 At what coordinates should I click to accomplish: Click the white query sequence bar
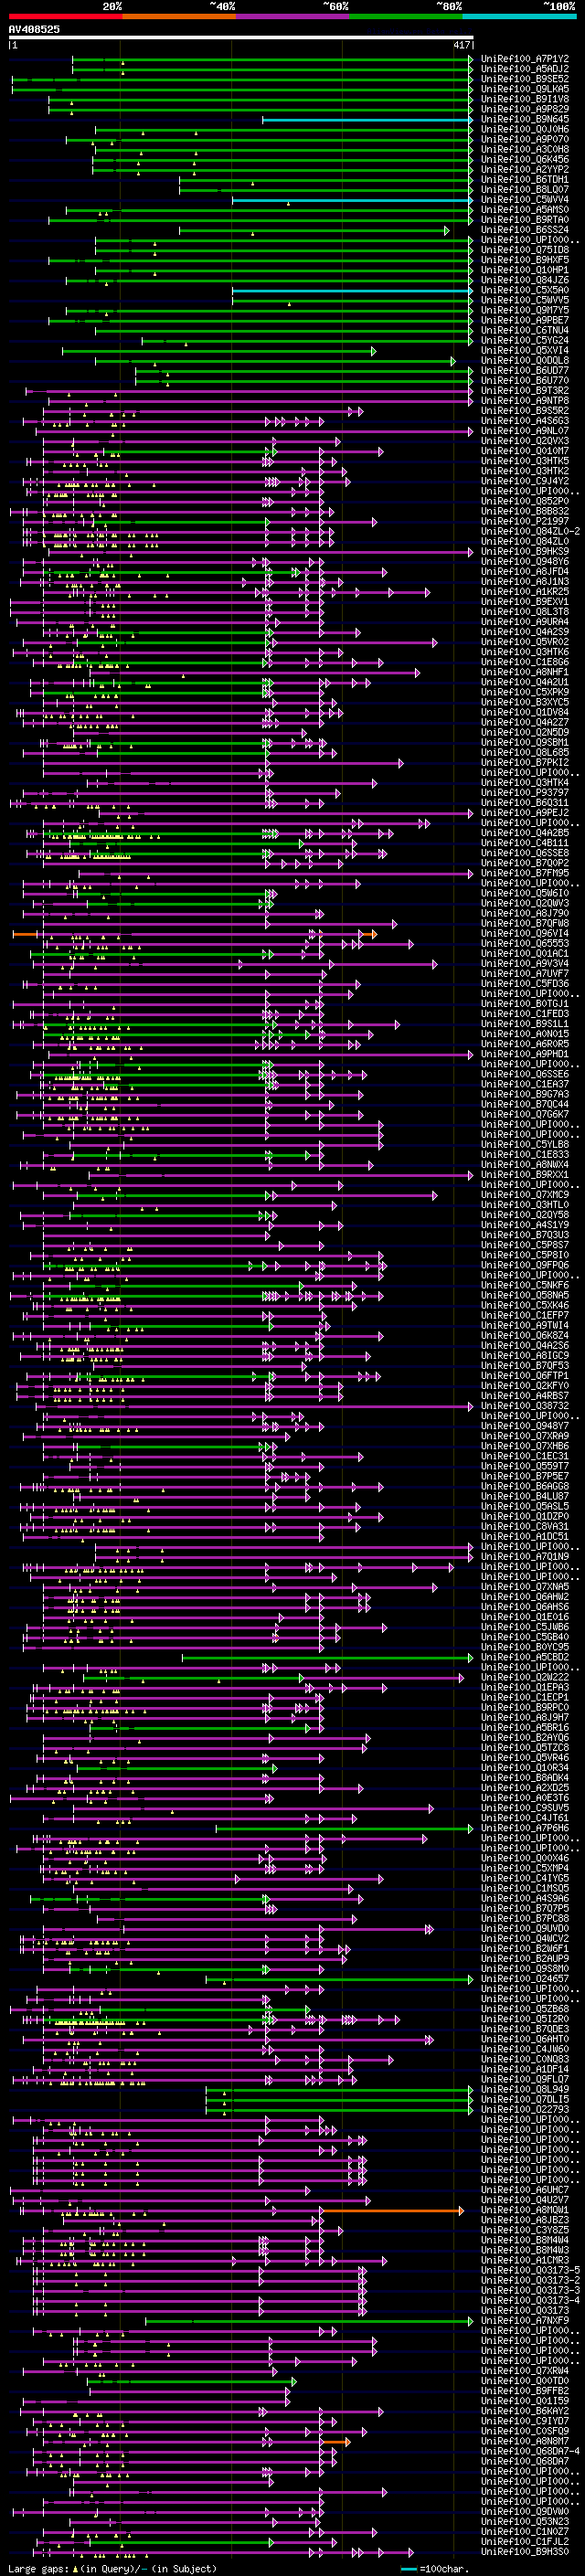(x=241, y=38)
